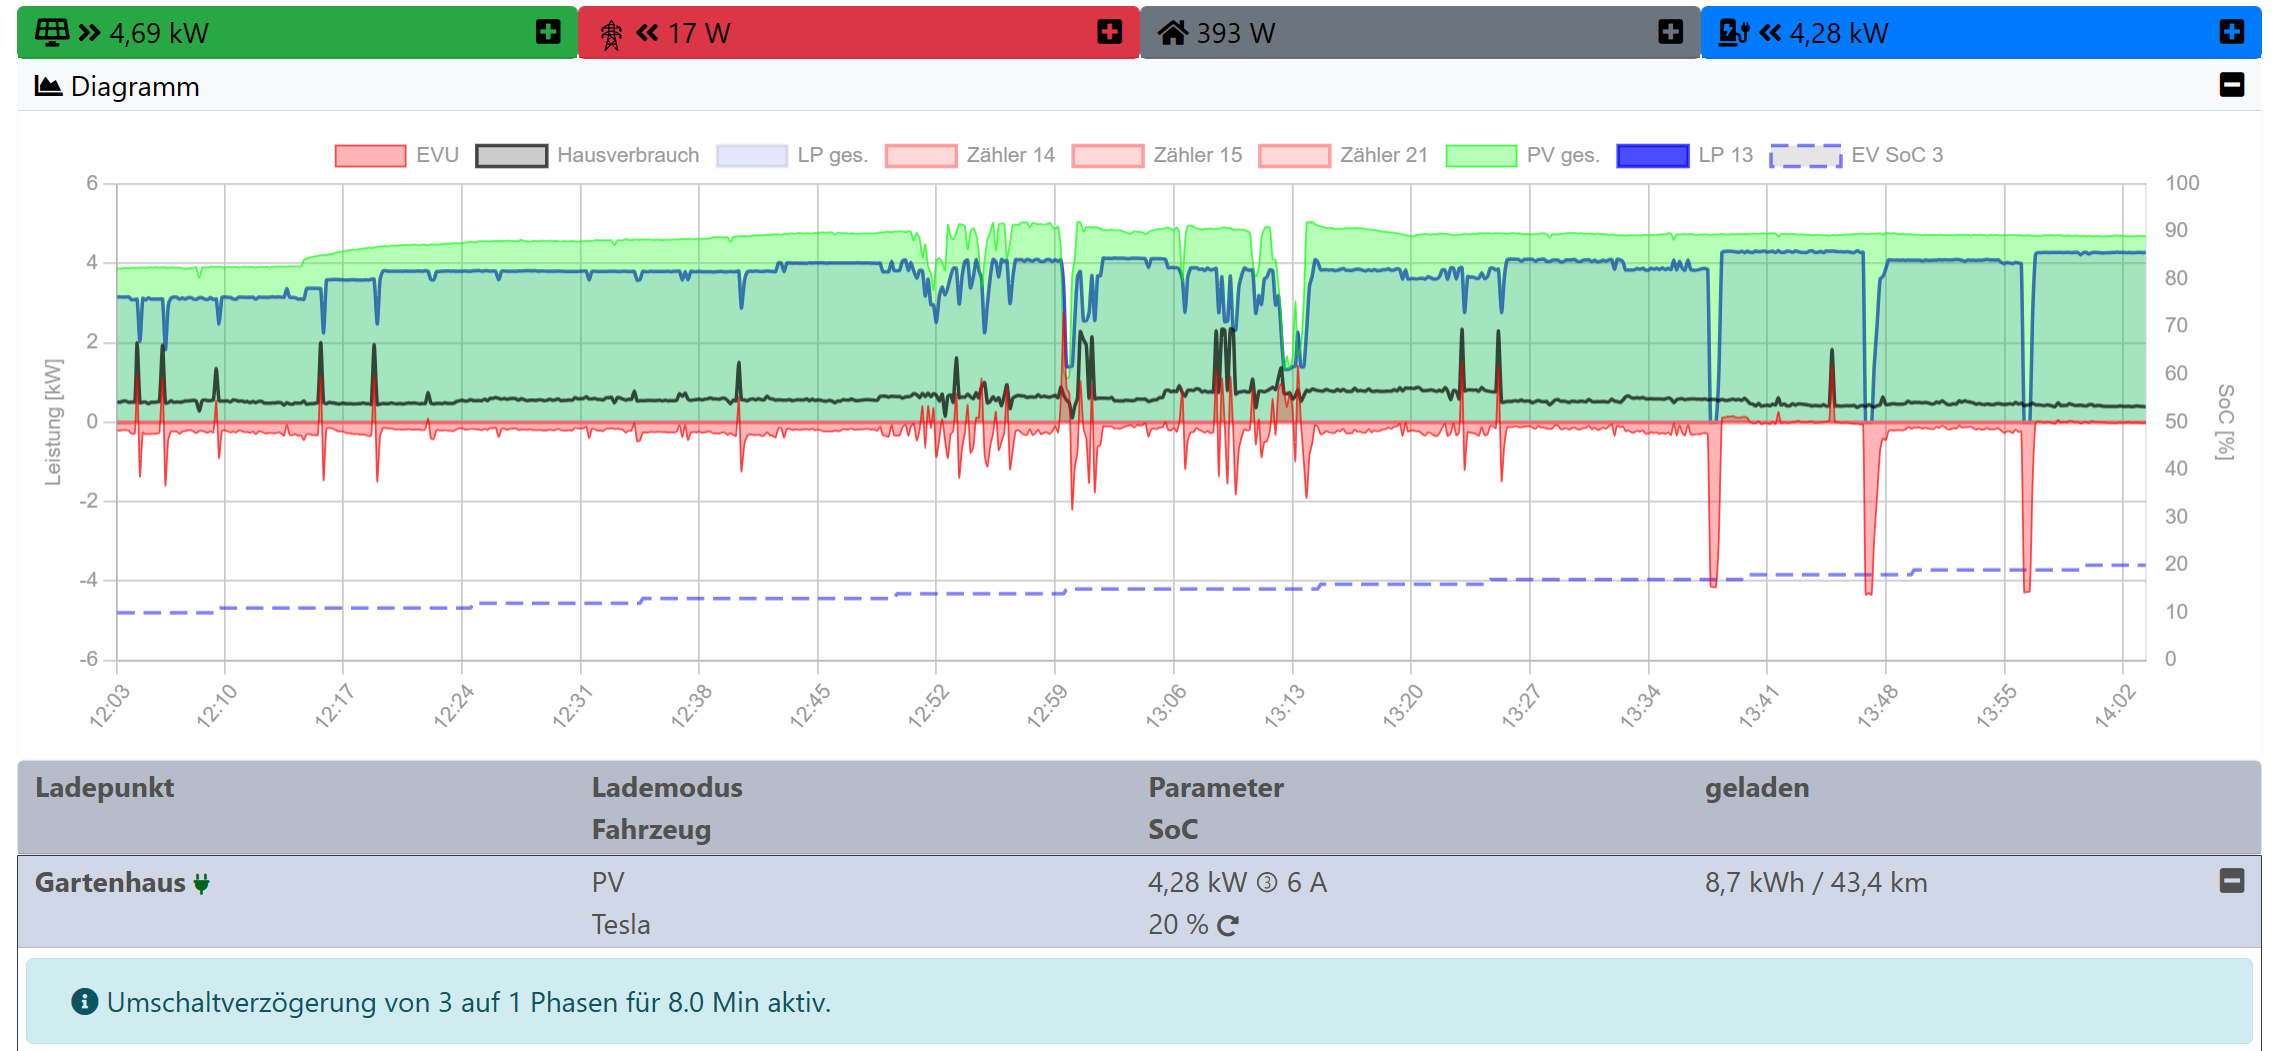Click the green plug icon beside Gartenhaus

pyautogui.click(x=202, y=883)
